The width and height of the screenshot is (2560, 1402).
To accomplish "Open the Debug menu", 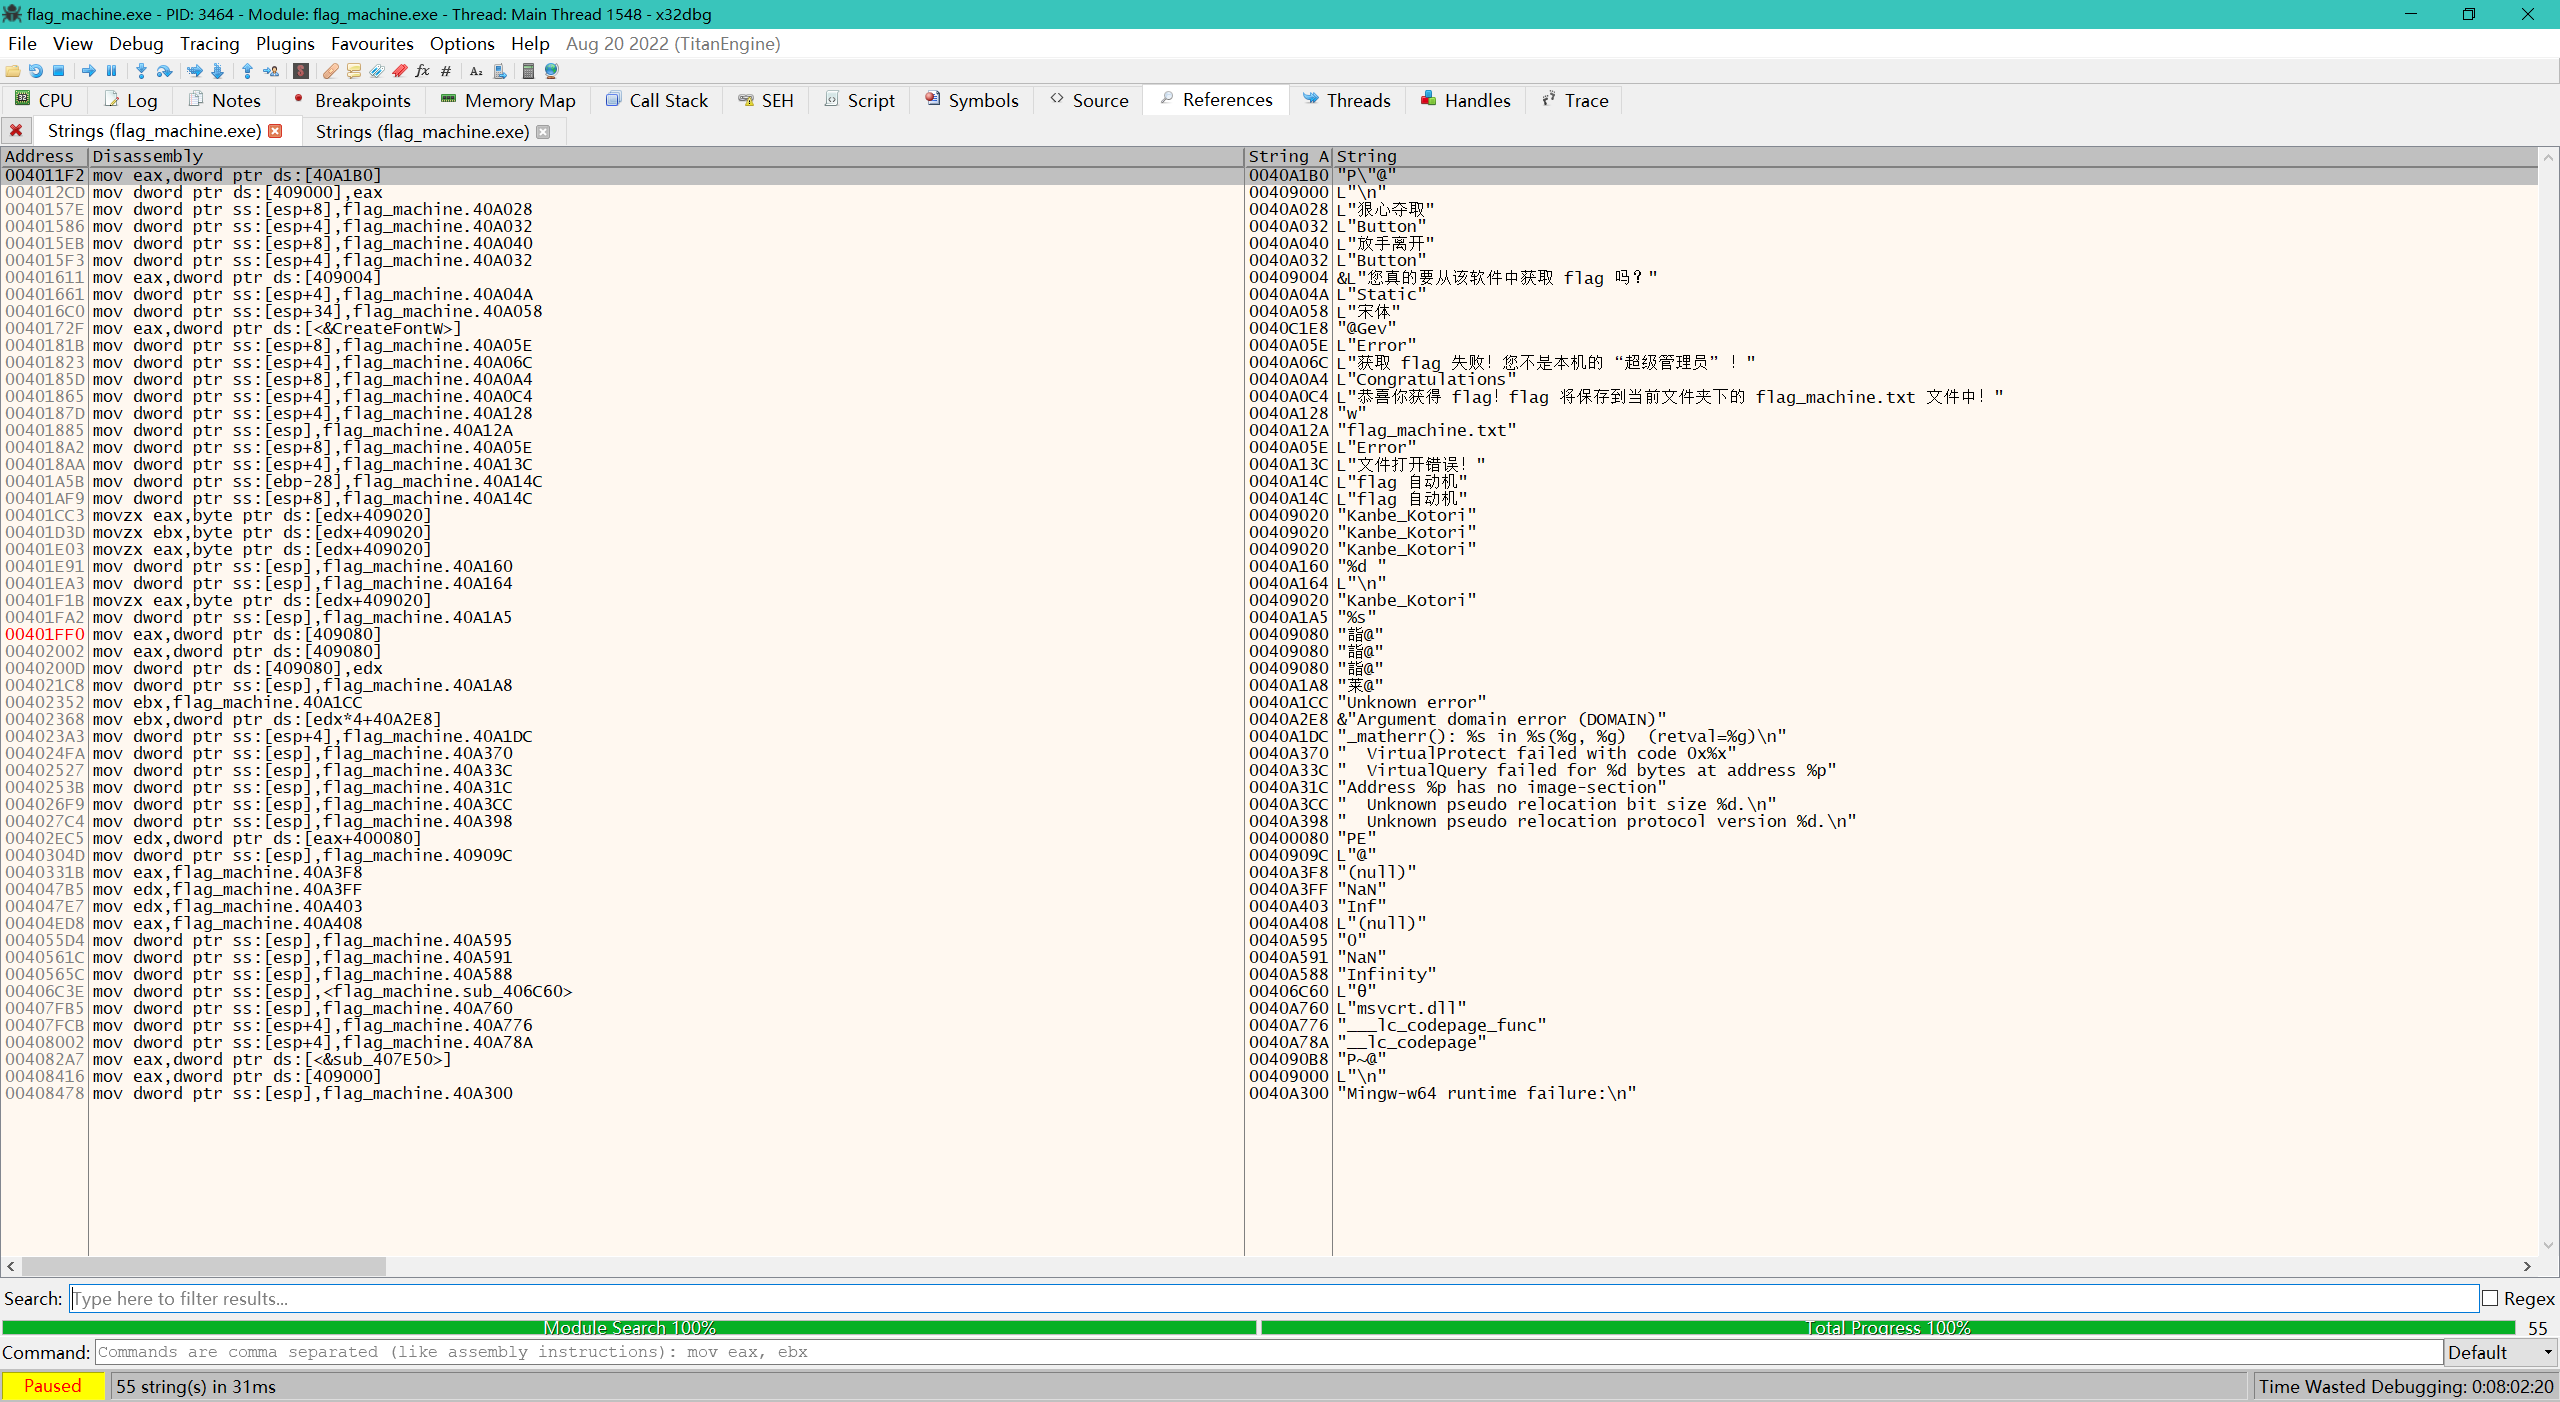I will (x=136, y=44).
